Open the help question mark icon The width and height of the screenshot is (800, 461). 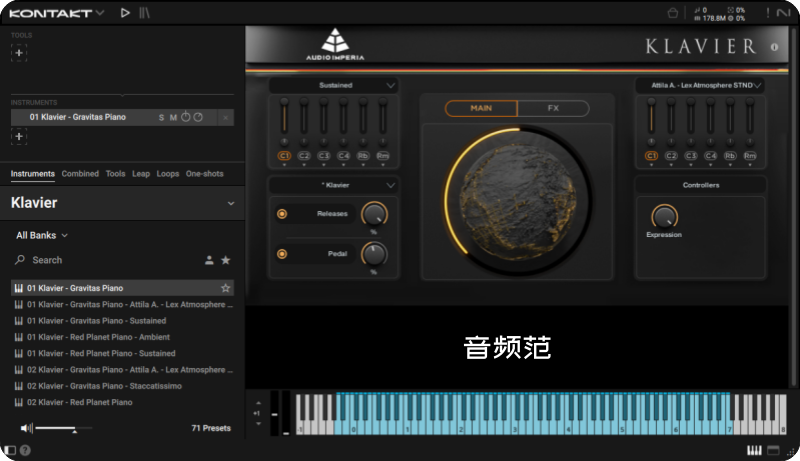[x=25, y=450]
